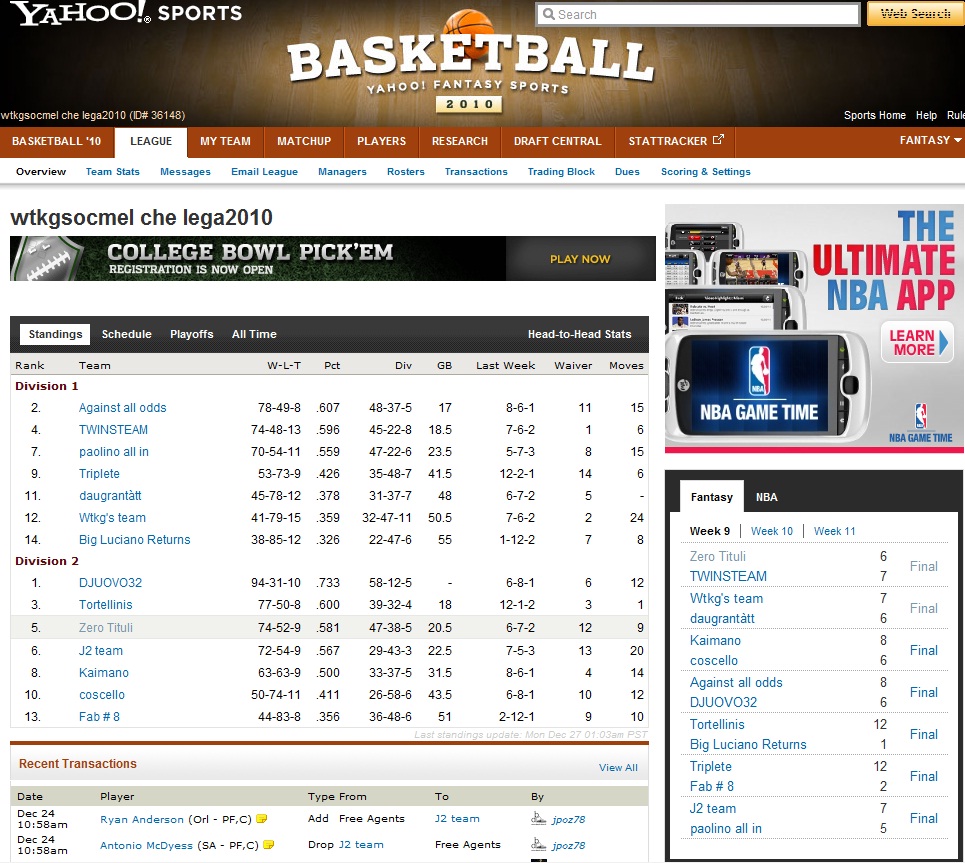Click the sneaker icon in Antonio McDyess's row
This screenshot has width=965, height=863.
click(x=539, y=845)
